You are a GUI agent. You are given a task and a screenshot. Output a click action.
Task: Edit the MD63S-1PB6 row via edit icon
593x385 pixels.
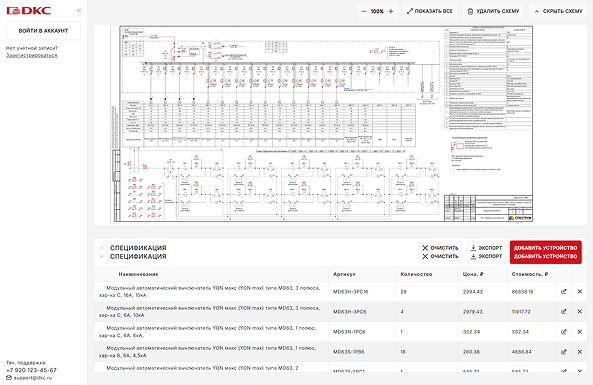(x=564, y=352)
